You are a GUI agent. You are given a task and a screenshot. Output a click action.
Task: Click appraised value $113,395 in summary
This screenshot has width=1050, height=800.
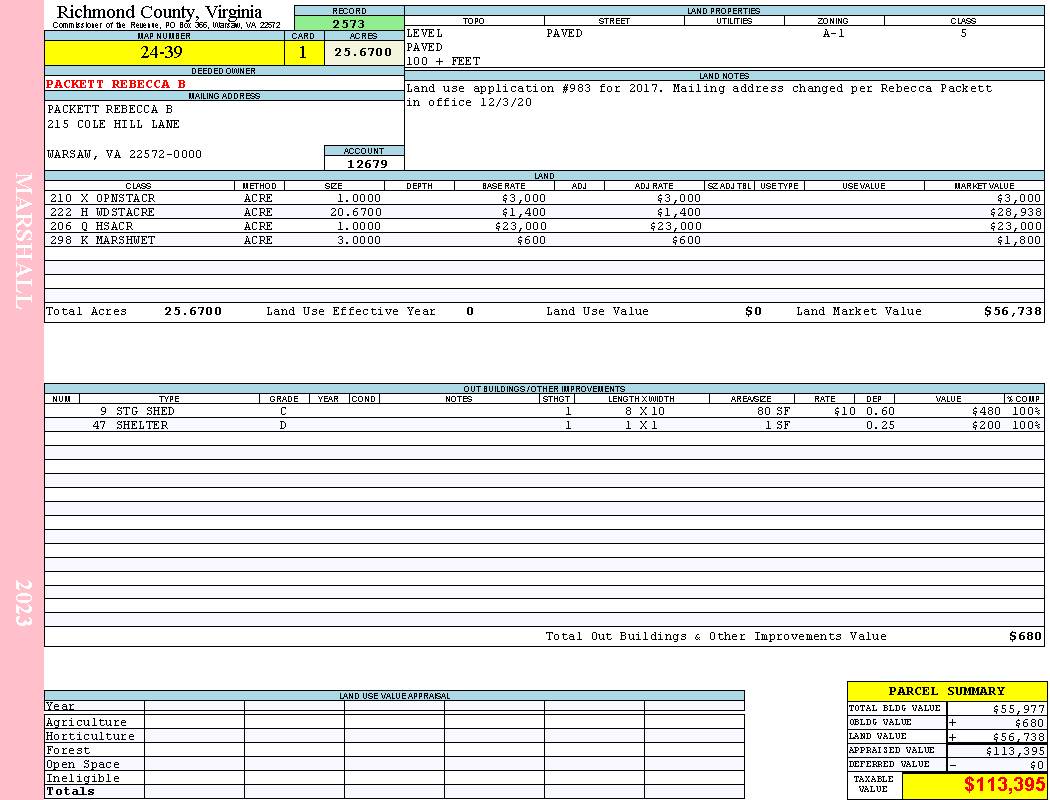1015,751
